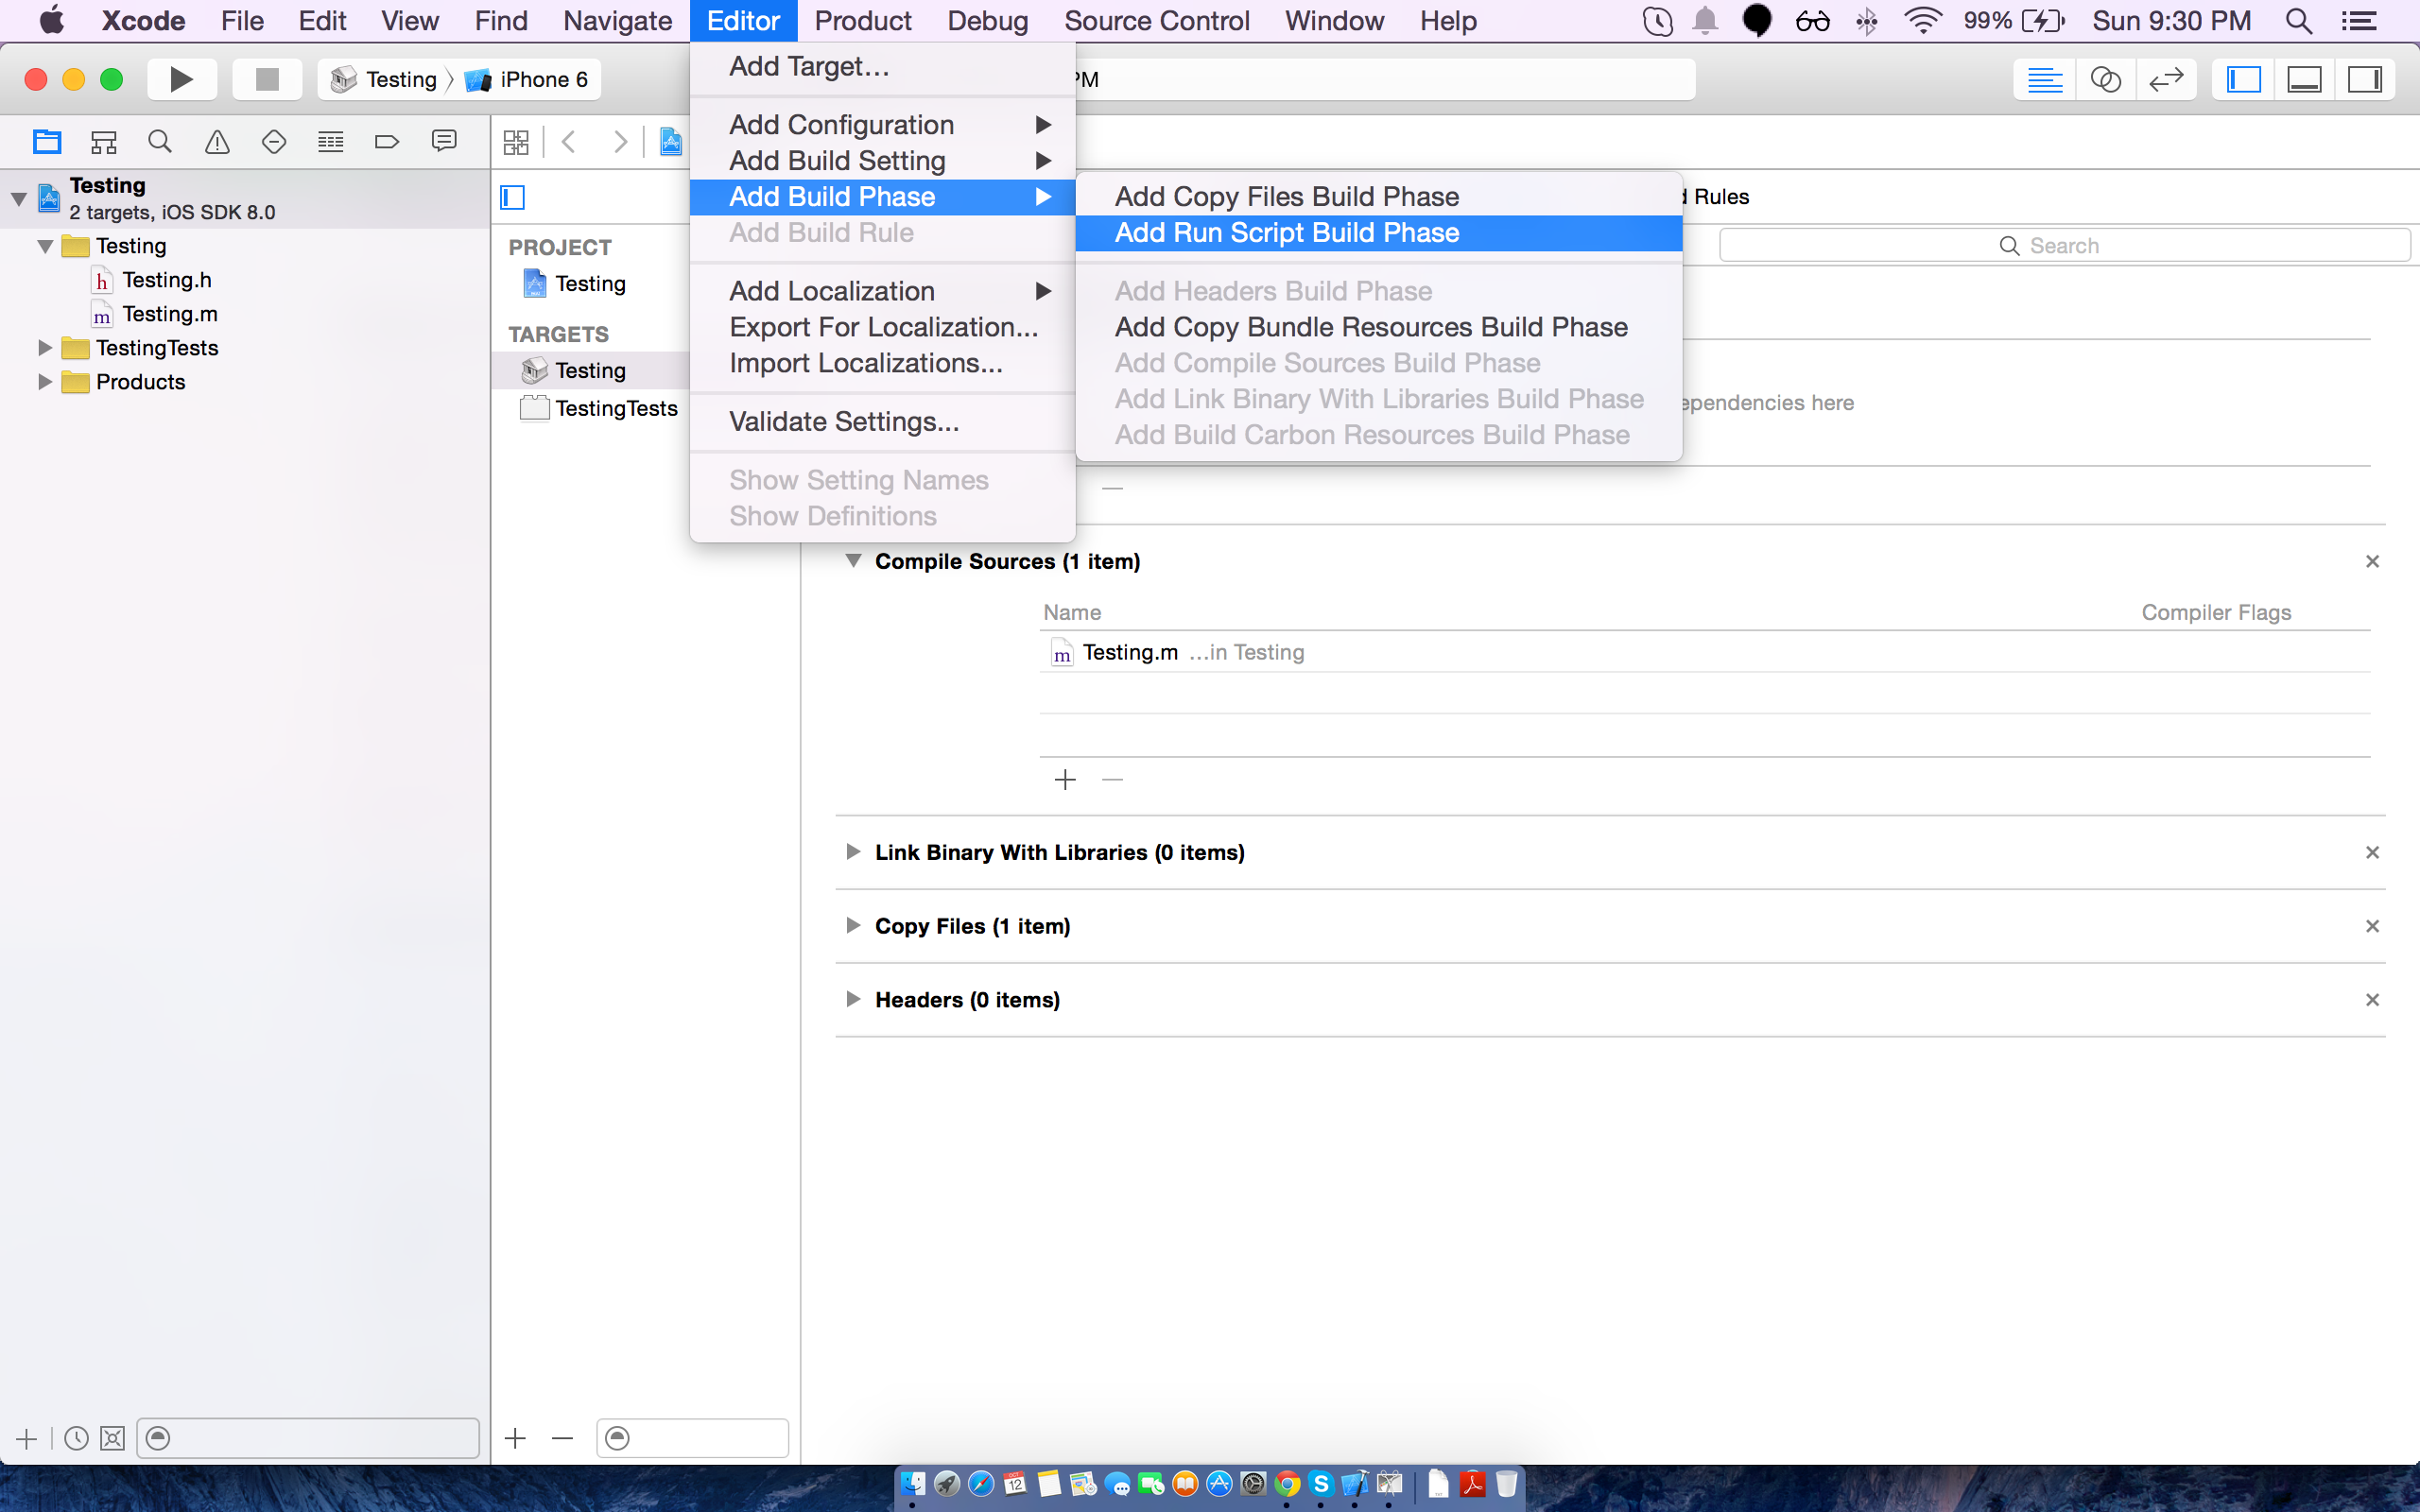The width and height of the screenshot is (2420, 1512).
Task: Toggle the Navigator pane visibility
Action: pyautogui.click(x=2243, y=79)
